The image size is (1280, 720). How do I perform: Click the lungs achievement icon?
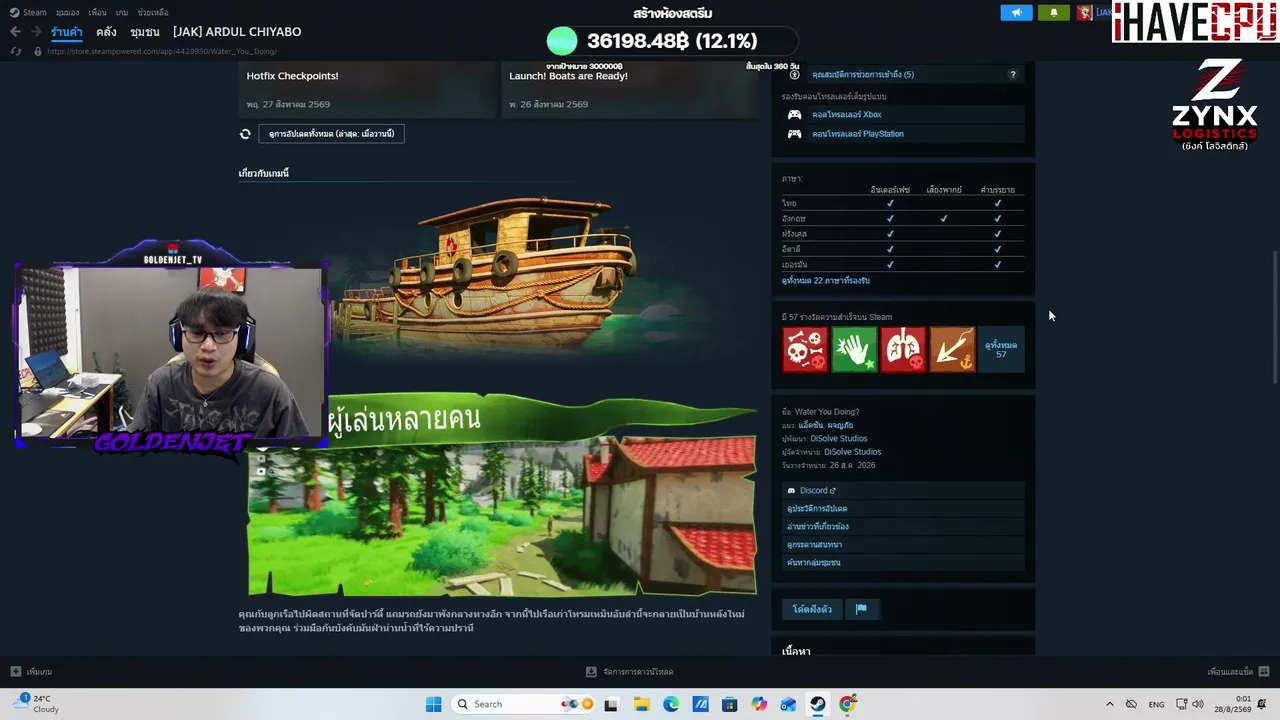pyautogui.click(x=903, y=349)
